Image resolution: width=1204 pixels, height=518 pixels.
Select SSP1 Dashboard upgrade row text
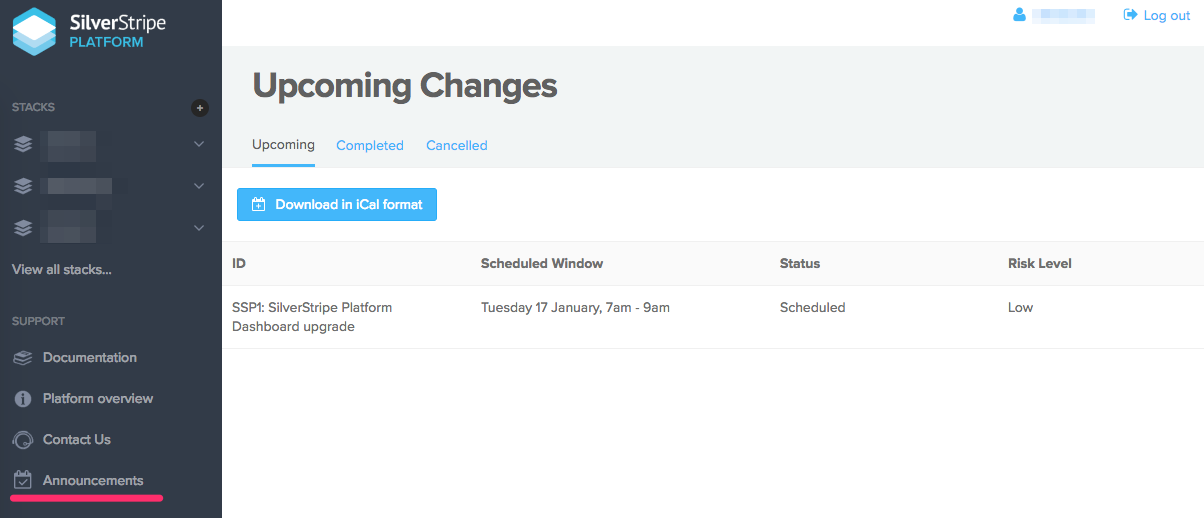coord(312,317)
